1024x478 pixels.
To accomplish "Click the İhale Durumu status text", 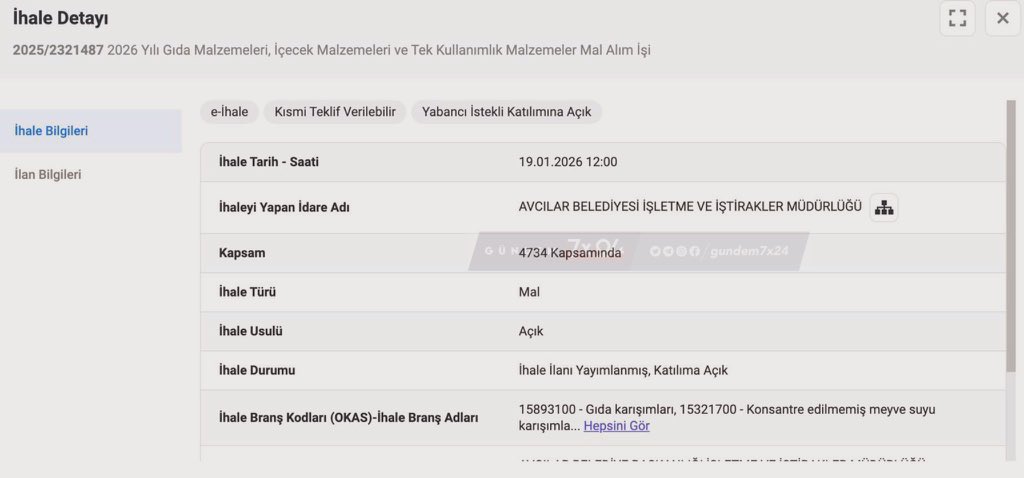I will point(623,370).
